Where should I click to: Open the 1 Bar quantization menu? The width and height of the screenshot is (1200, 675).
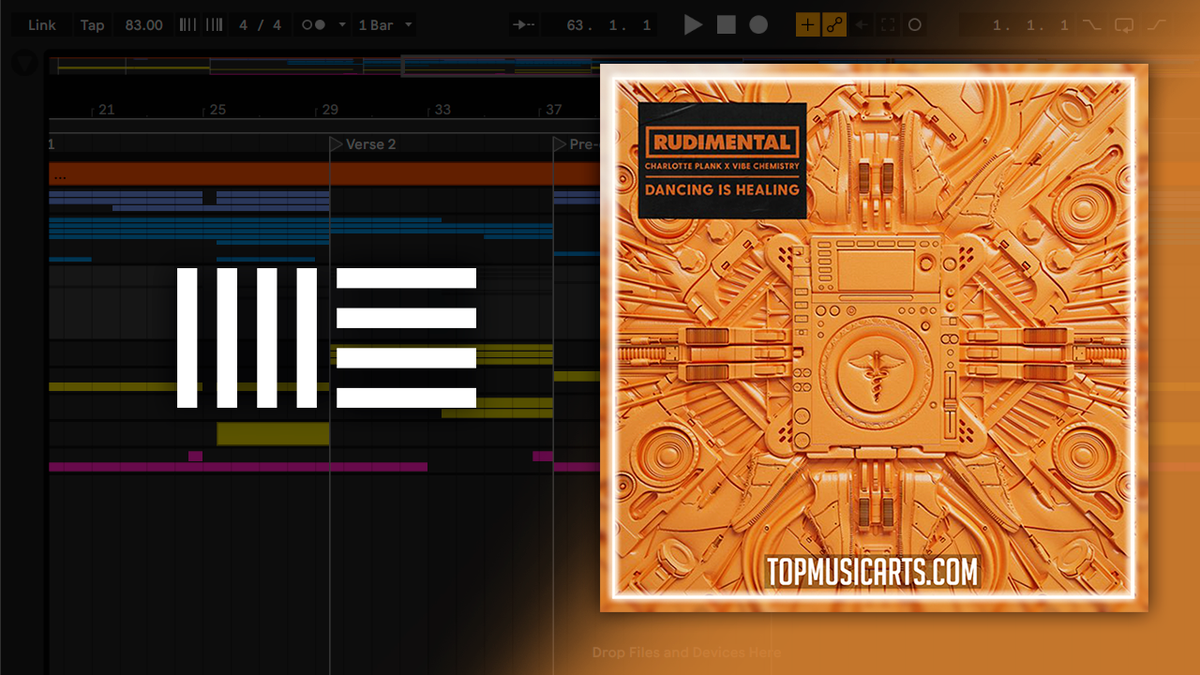point(384,25)
